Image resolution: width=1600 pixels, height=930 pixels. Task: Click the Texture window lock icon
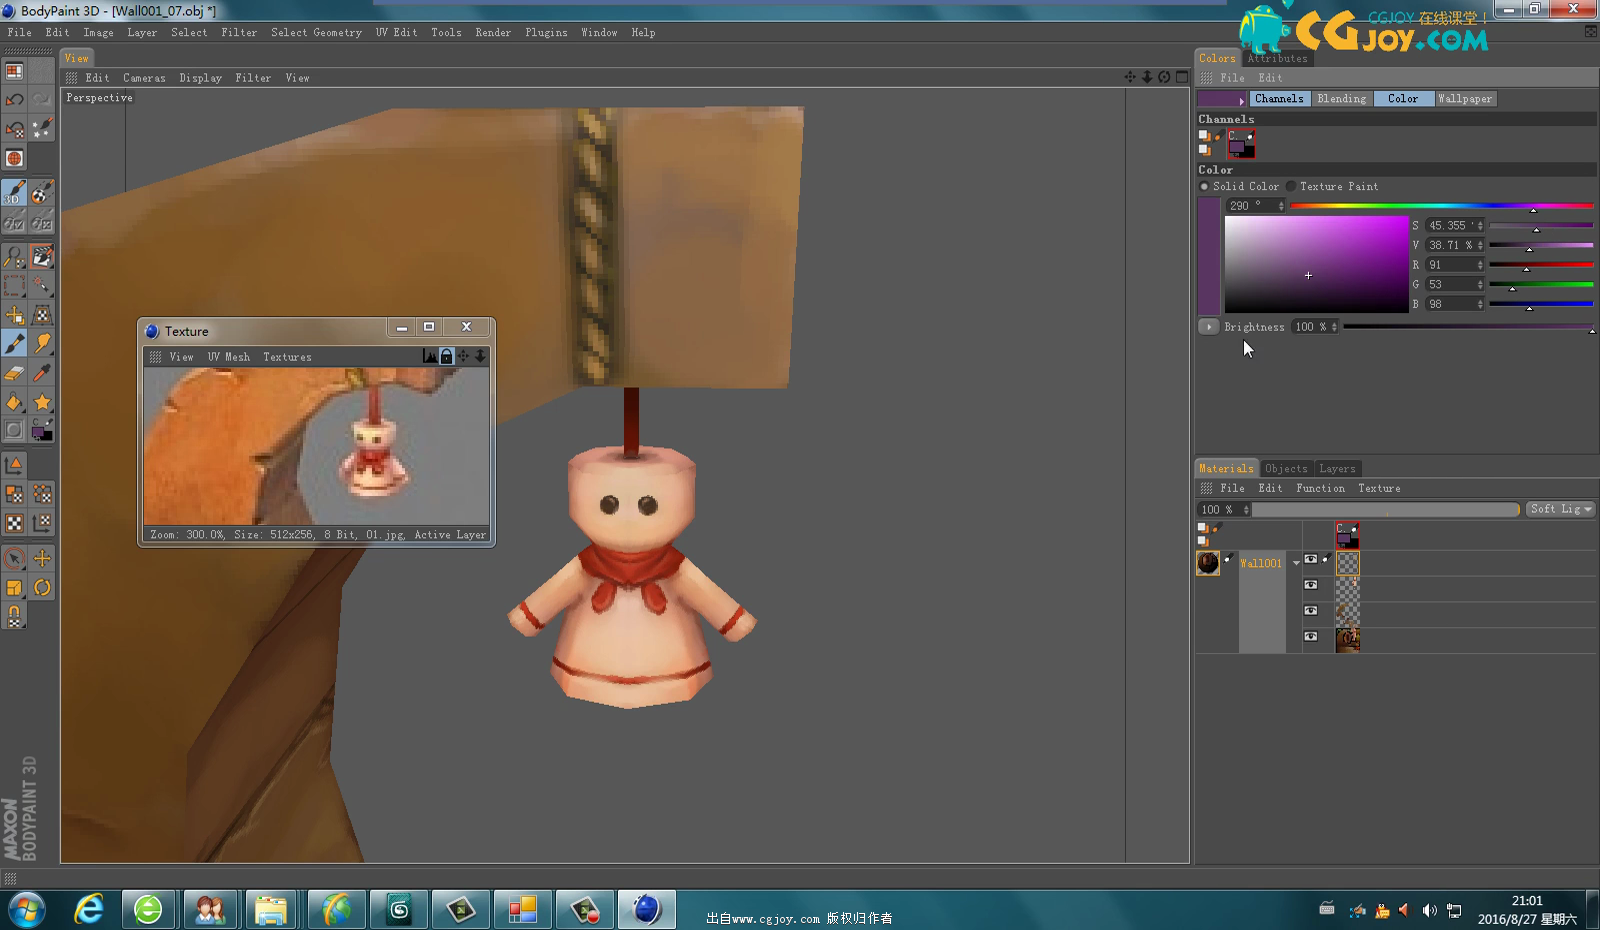(447, 356)
